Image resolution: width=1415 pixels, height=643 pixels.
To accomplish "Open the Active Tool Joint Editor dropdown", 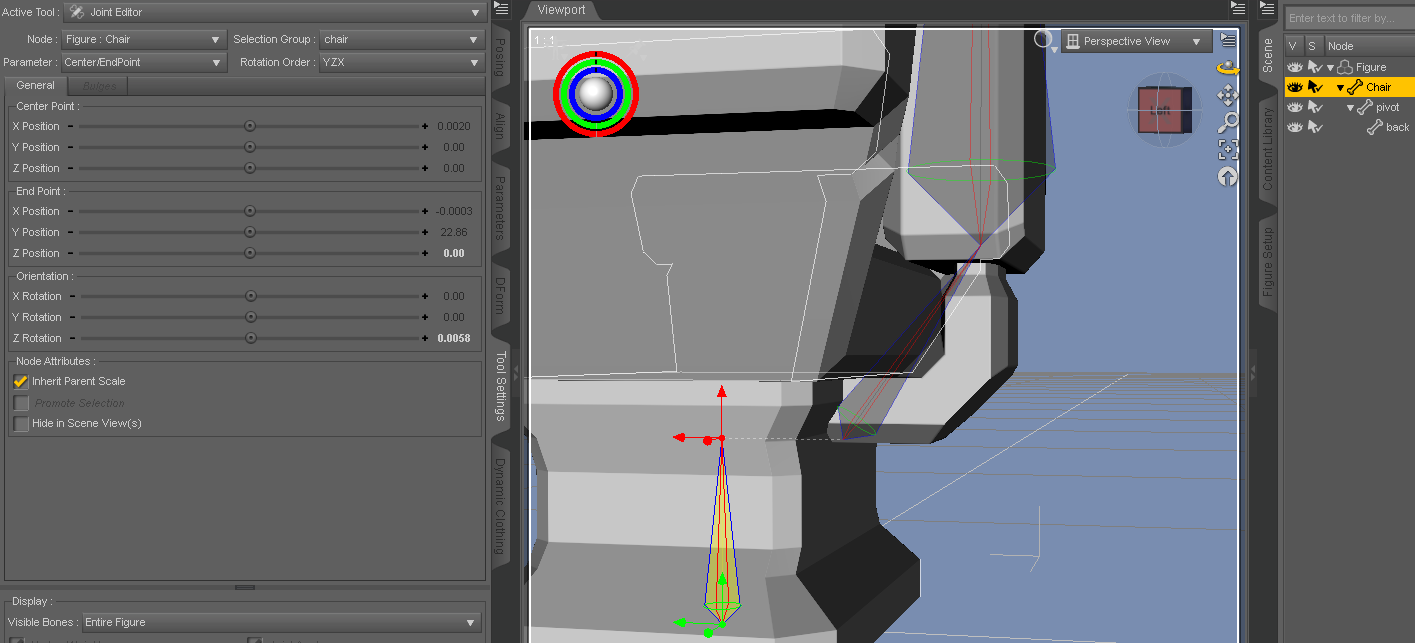I will pyautogui.click(x=274, y=12).
